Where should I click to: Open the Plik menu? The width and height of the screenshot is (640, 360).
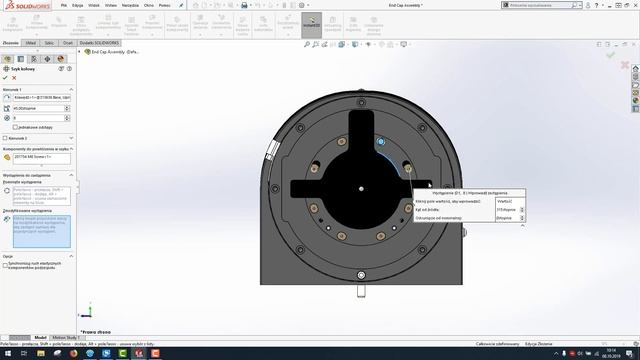[x=64, y=6]
